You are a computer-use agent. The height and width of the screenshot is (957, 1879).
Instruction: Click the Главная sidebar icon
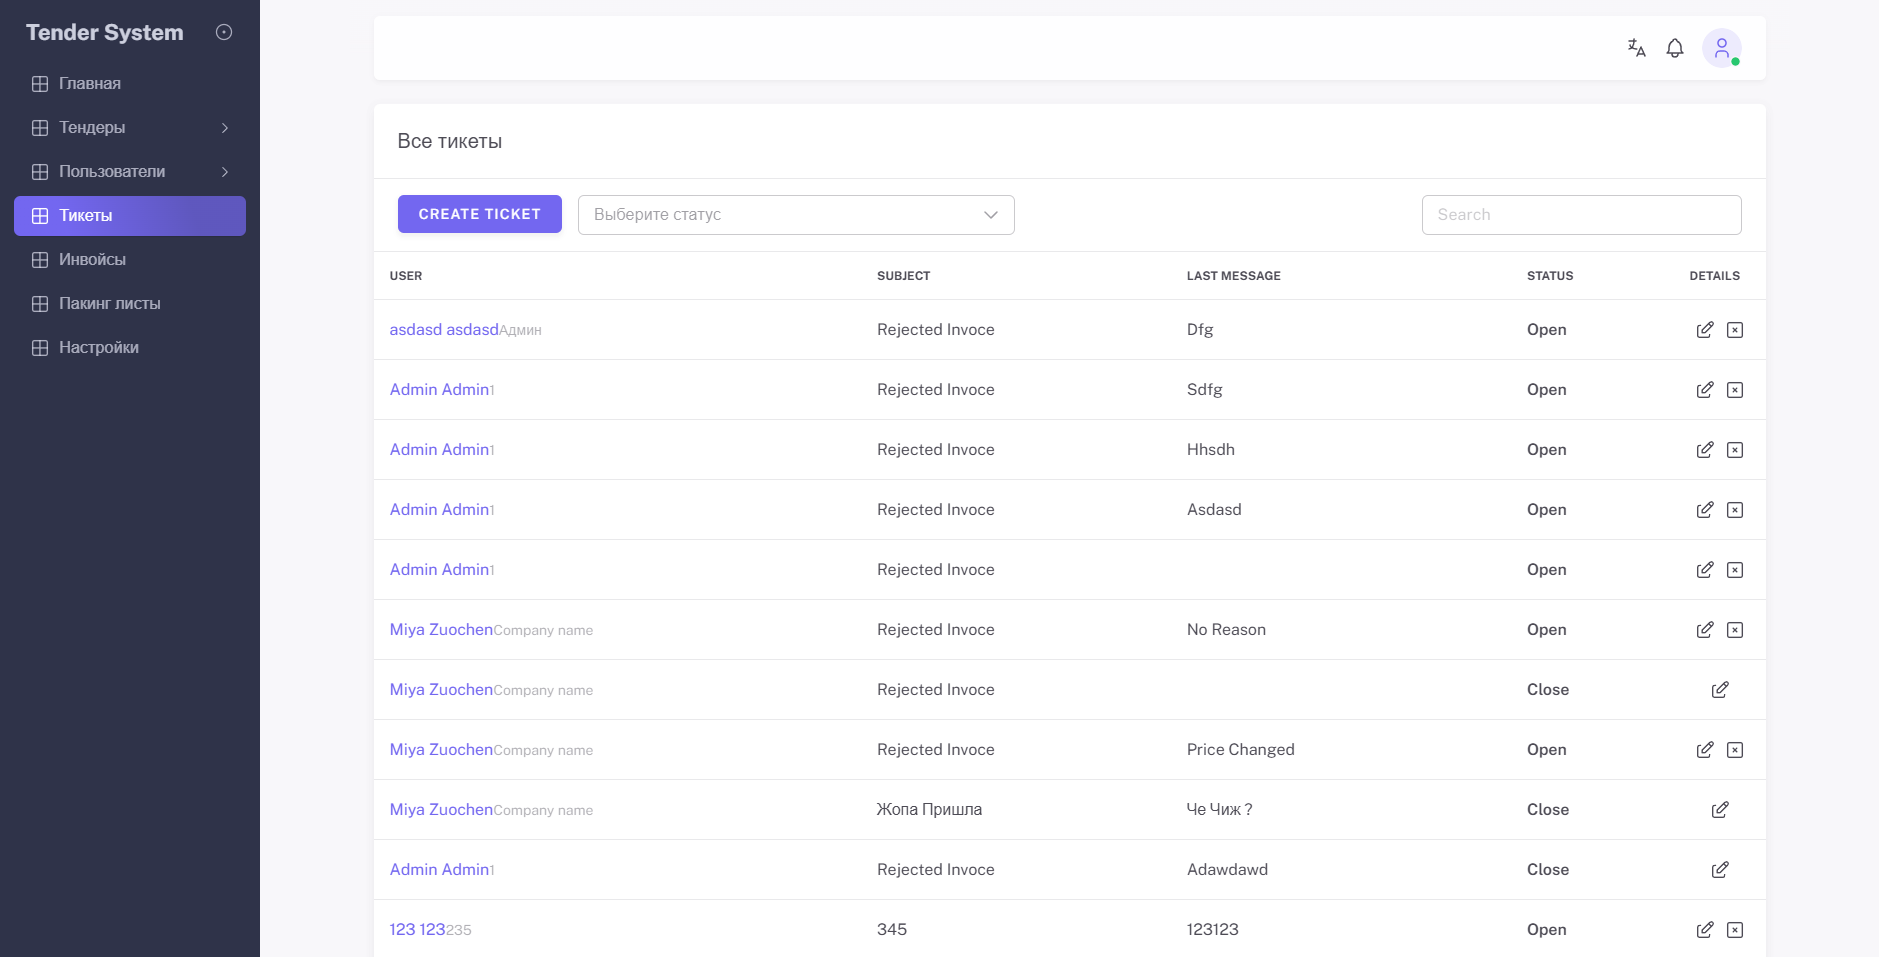[40, 84]
